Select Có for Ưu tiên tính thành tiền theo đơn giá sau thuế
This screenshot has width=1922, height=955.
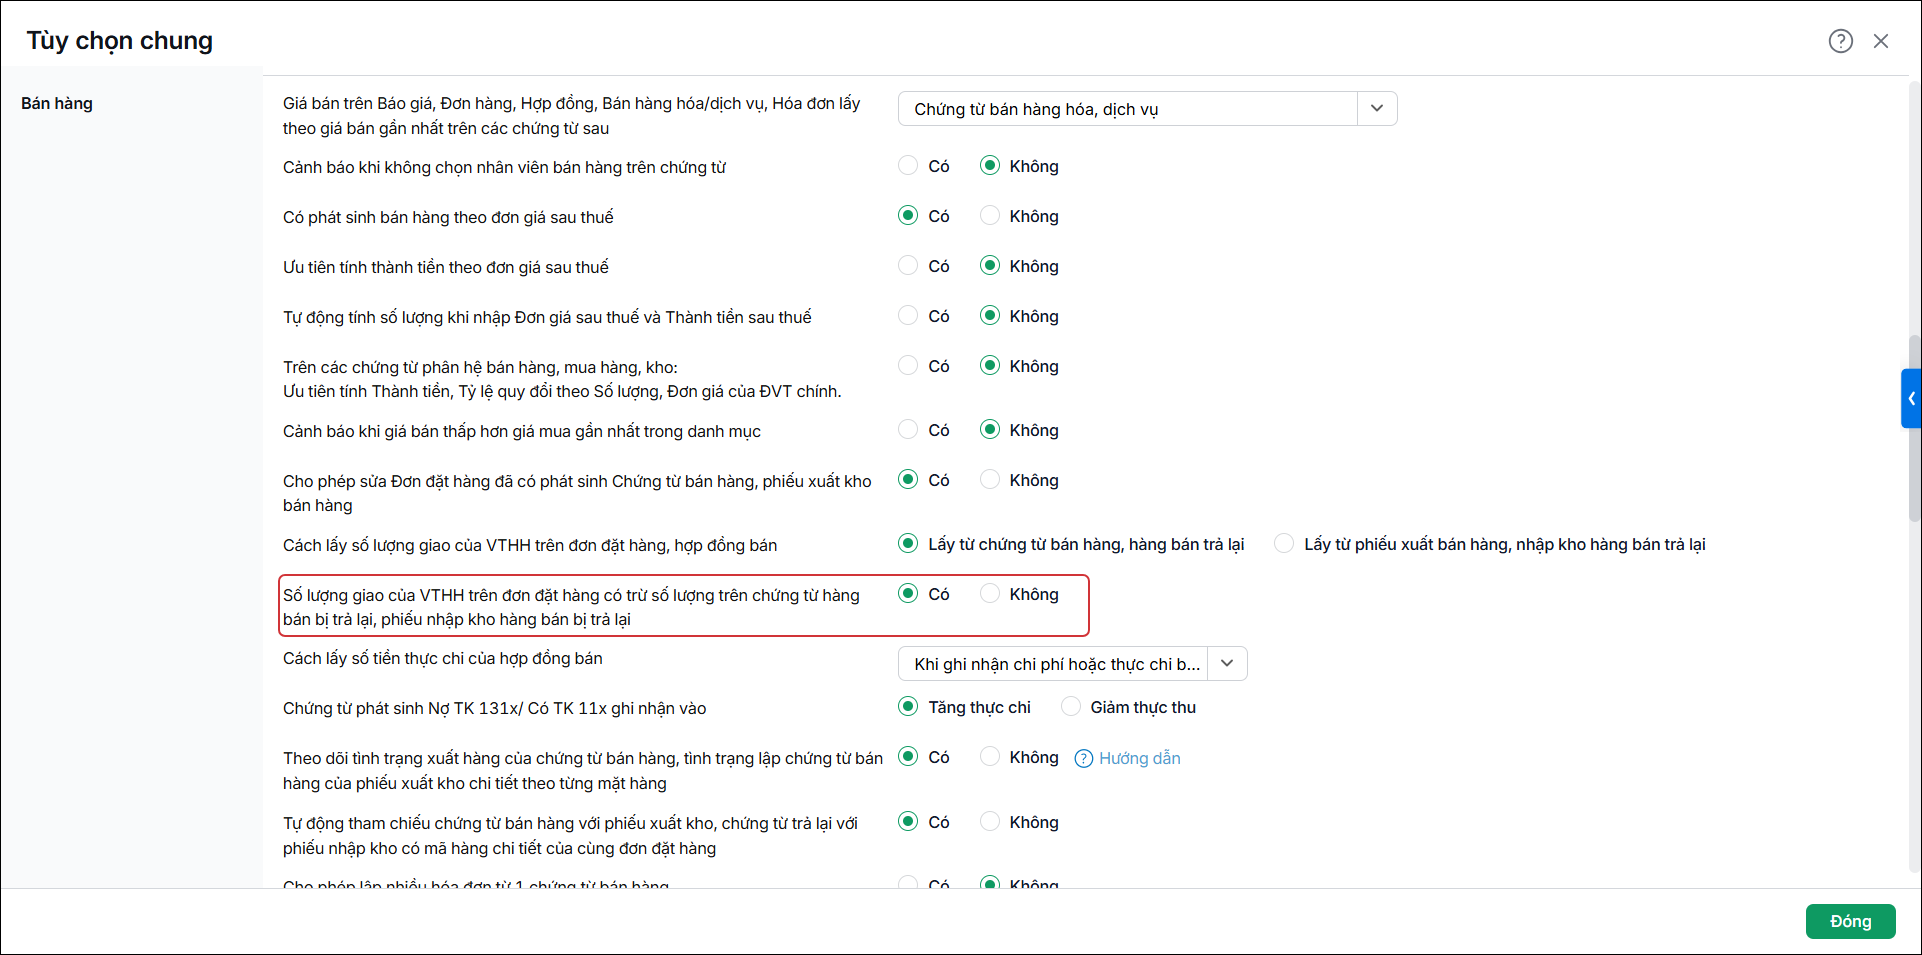[x=908, y=266]
